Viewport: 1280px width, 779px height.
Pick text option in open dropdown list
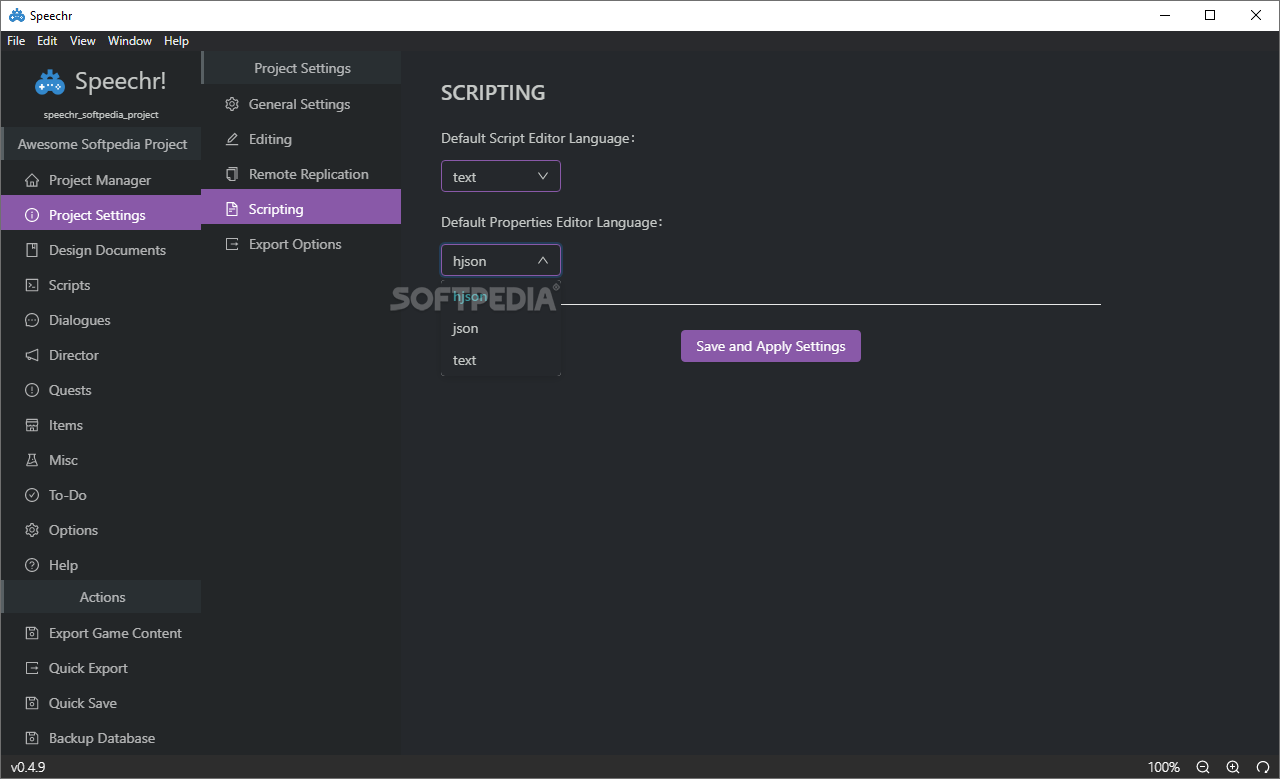tap(501, 360)
